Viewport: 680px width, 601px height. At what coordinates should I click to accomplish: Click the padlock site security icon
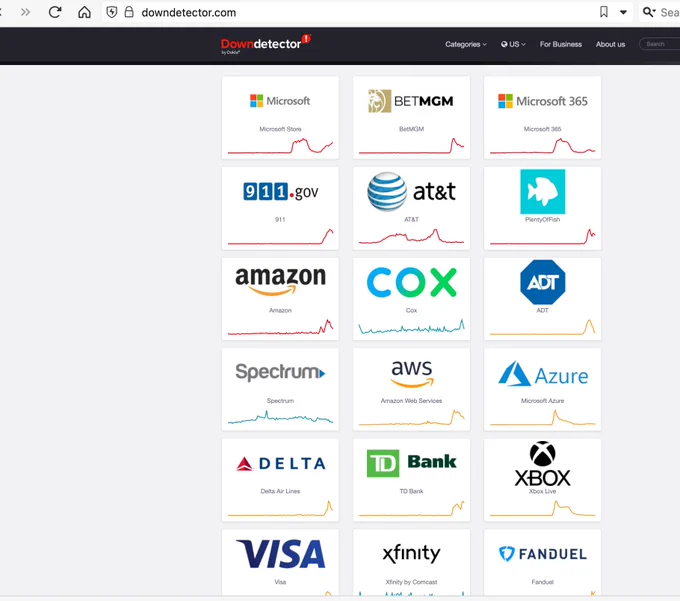pos(129,12)
